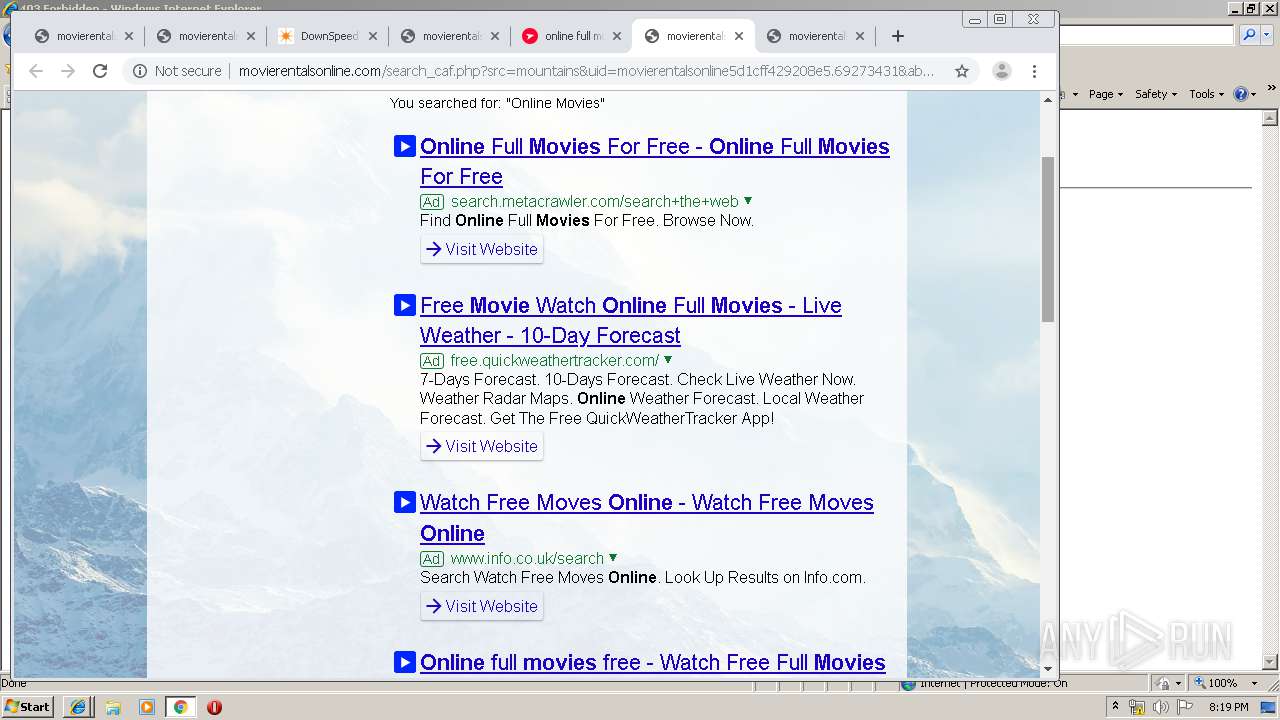1280x720 pixels.
Task: Open Windows Explorer from the taskbar
Action: pos(113,707)
